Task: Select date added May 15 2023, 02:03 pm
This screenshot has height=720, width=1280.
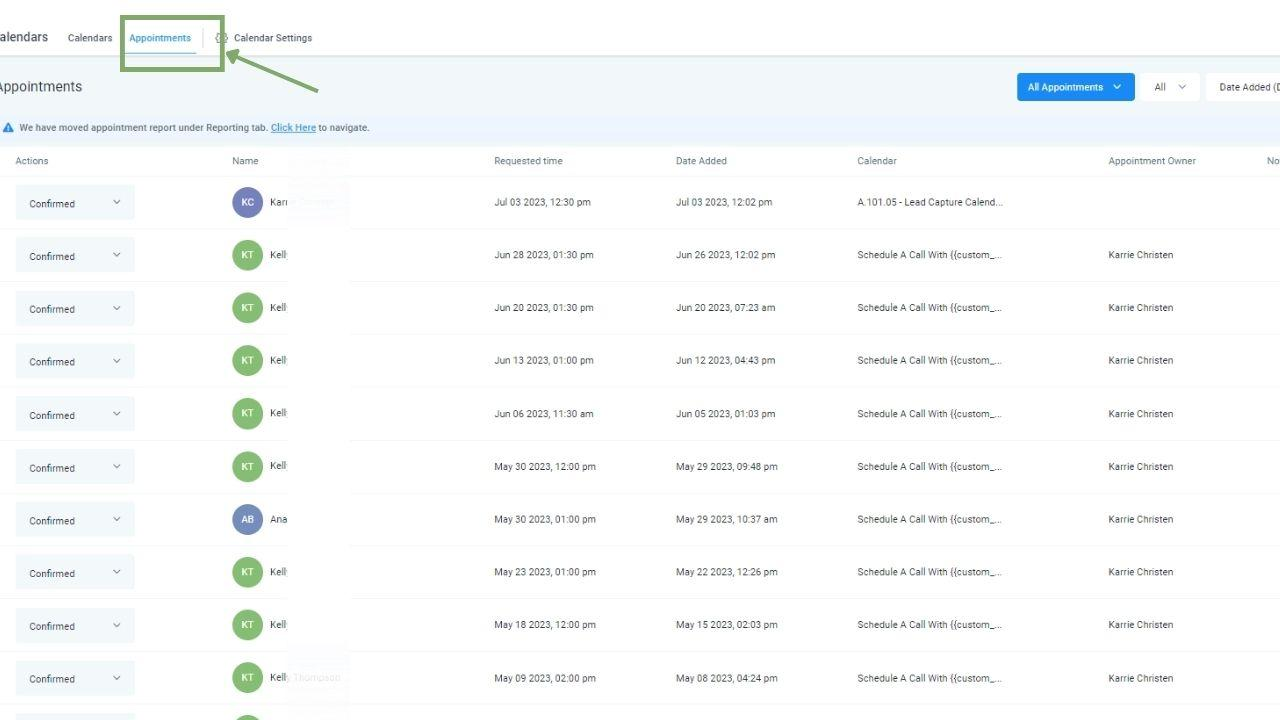Action: (x=727, y=625)
